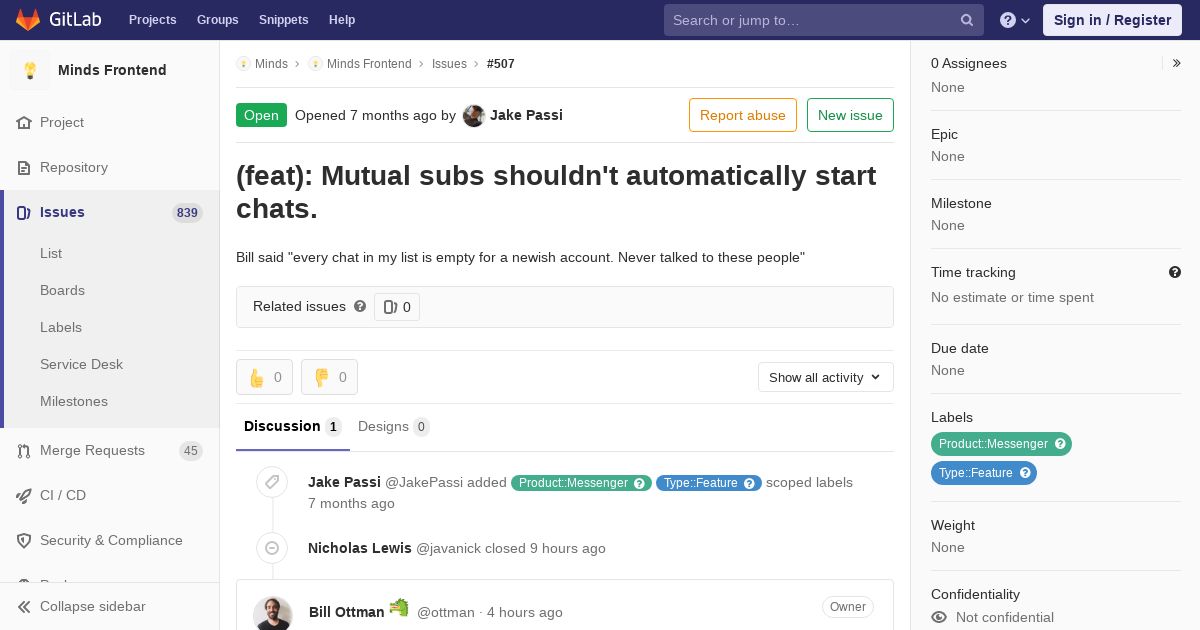Viewport: 1200px width, 630px height.
Task: Select the Discussion tab
Action: [292, 427]
